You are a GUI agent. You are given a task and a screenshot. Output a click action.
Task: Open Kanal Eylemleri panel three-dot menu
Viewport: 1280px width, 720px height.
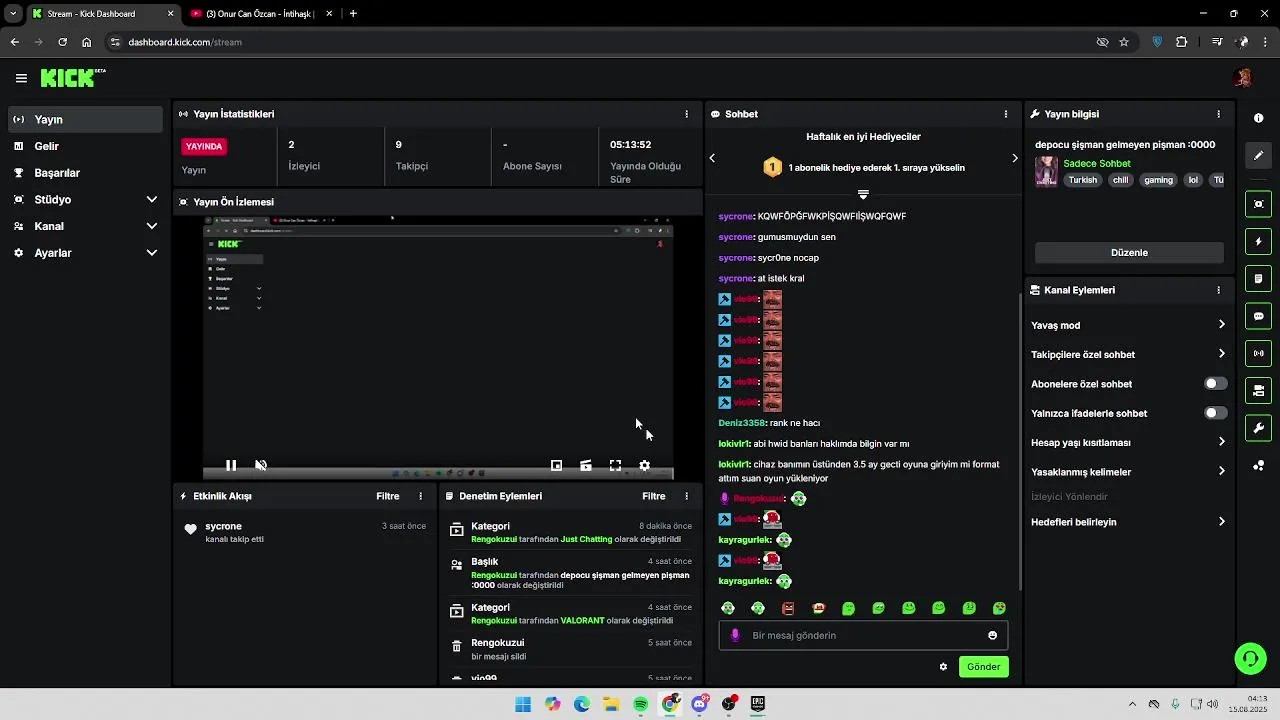point(1218,290)
